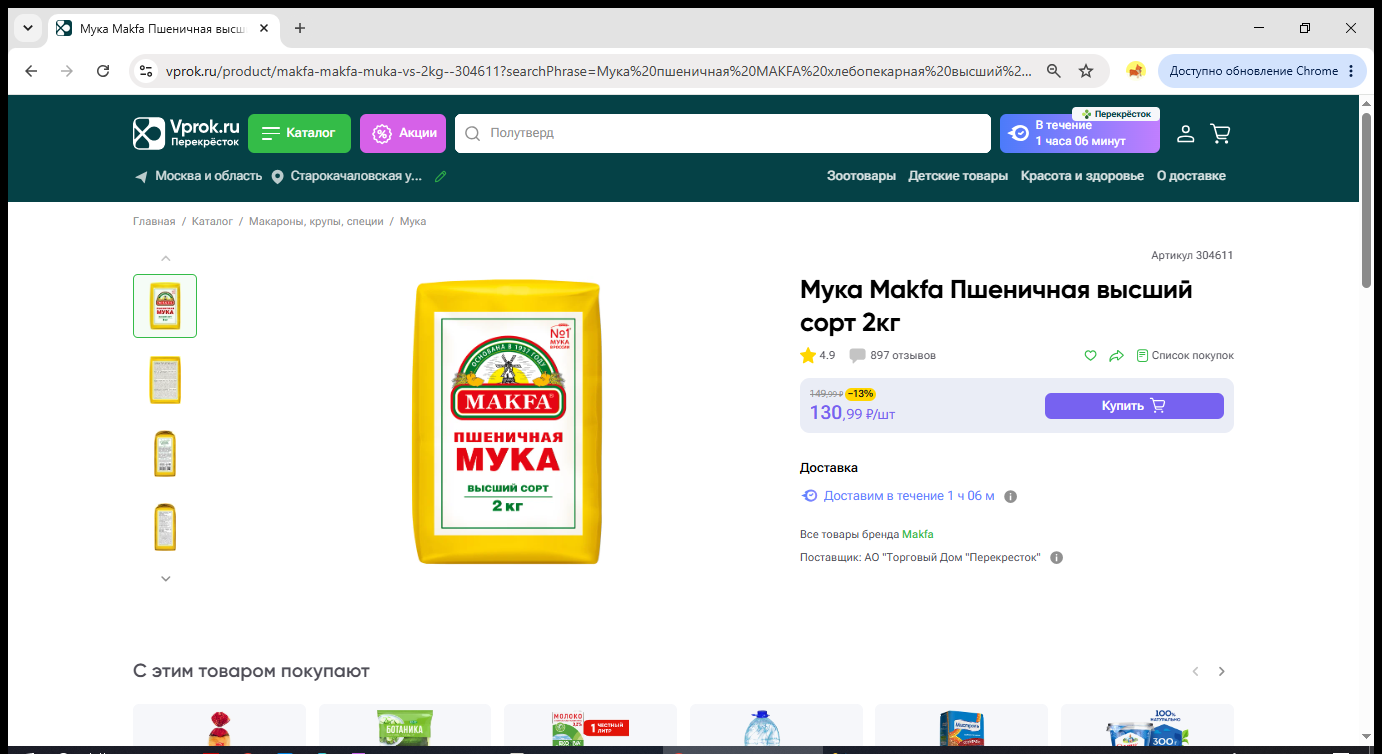1382x754 pixels.
Task: Click the product title Мука Makfa Пшеничная
Action: click(x=996, y=306)
